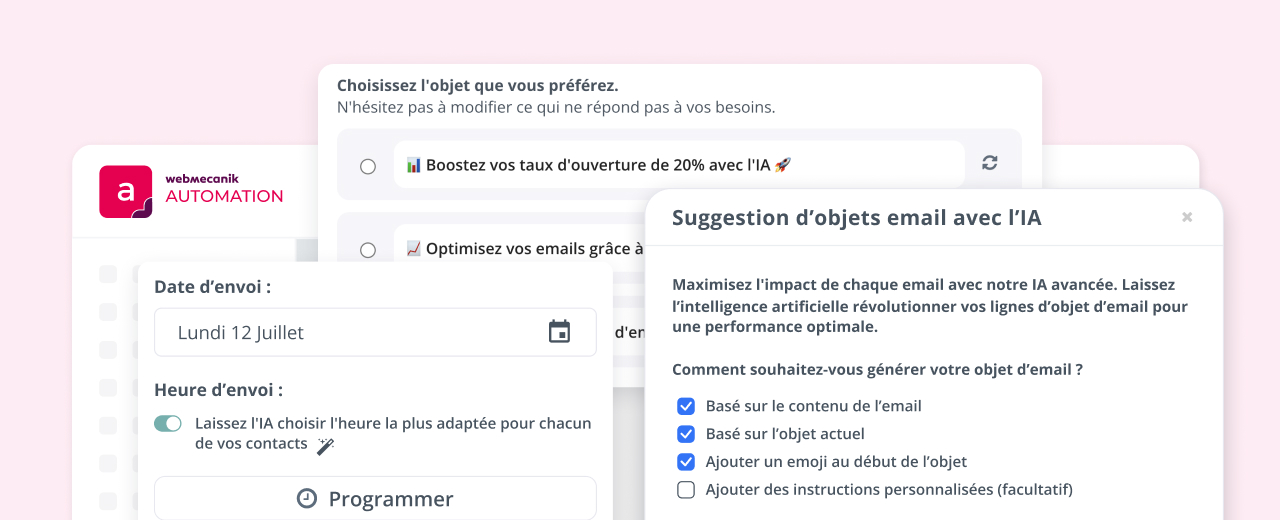The height and width of the screenshot is (520, 1280).
Task: Click the WEBMECANIK AUTOMATION brand text
Action: tap(224, 190)
